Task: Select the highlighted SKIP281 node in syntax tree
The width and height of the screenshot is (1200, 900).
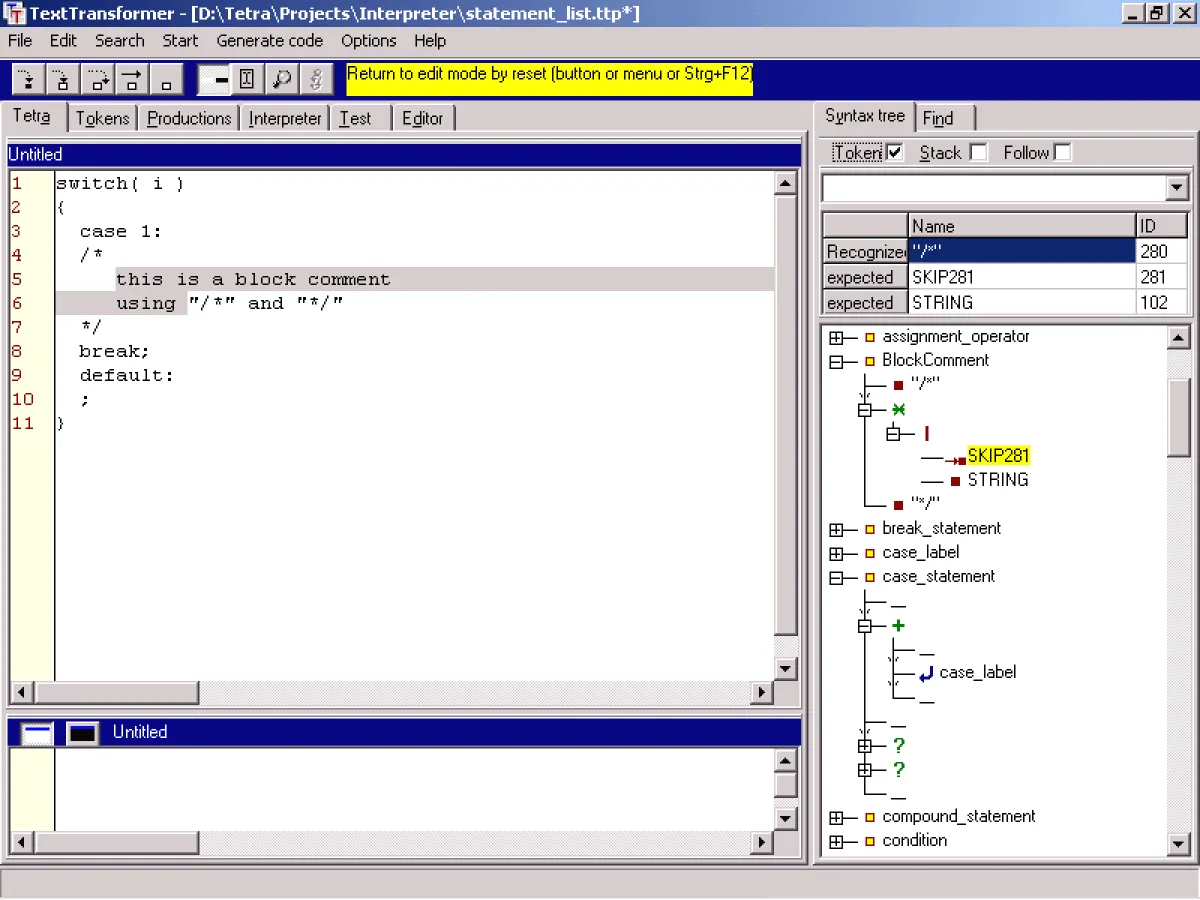Action: click(999, 455)
